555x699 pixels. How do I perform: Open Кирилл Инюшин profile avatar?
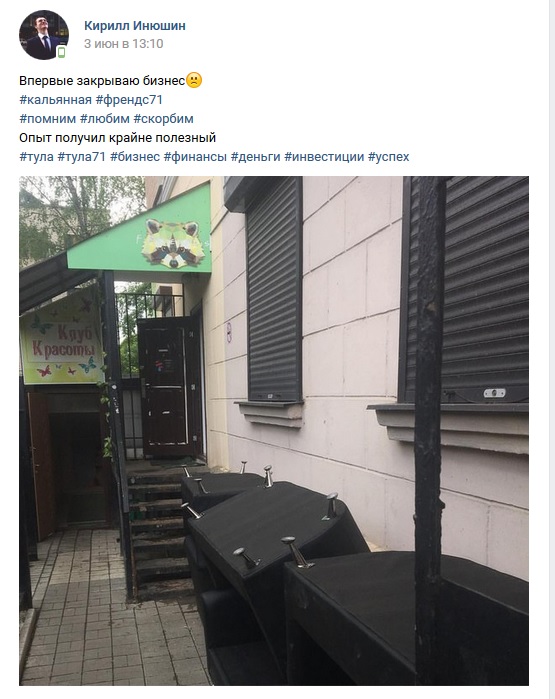[x=44, y=35]
